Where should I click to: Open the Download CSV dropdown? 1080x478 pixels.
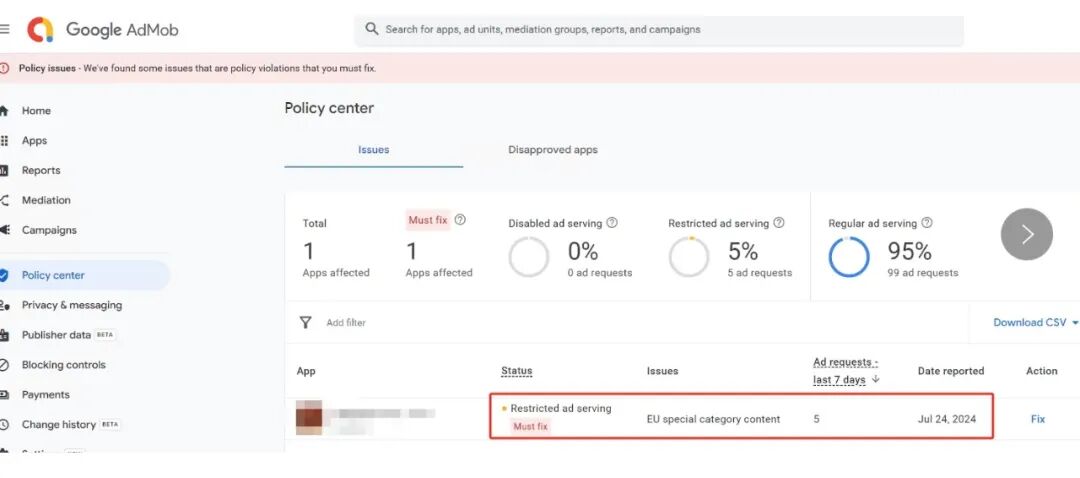(1035, 322)
